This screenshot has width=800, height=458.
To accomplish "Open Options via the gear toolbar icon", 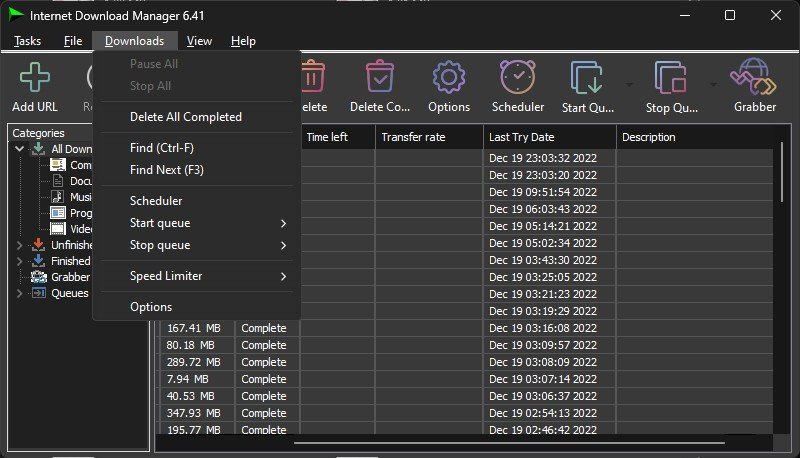I will [x=448, y=78].
